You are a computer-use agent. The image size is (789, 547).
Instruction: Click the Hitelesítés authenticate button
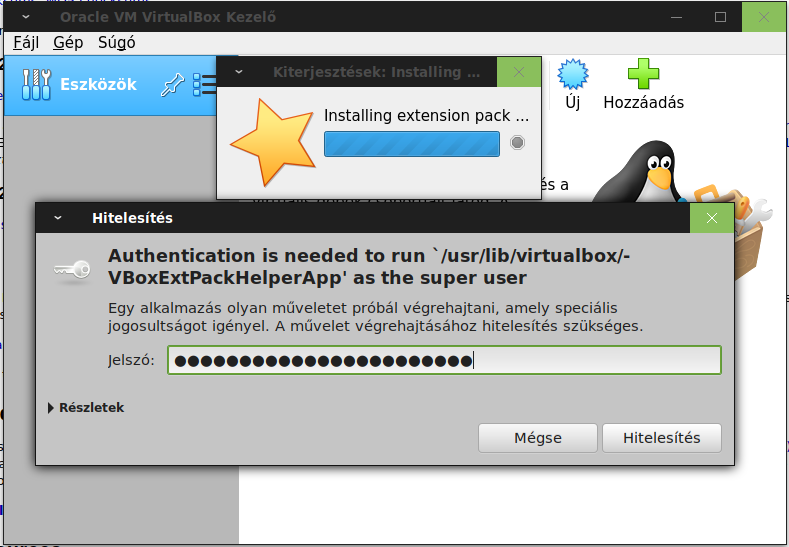[662, 438]
